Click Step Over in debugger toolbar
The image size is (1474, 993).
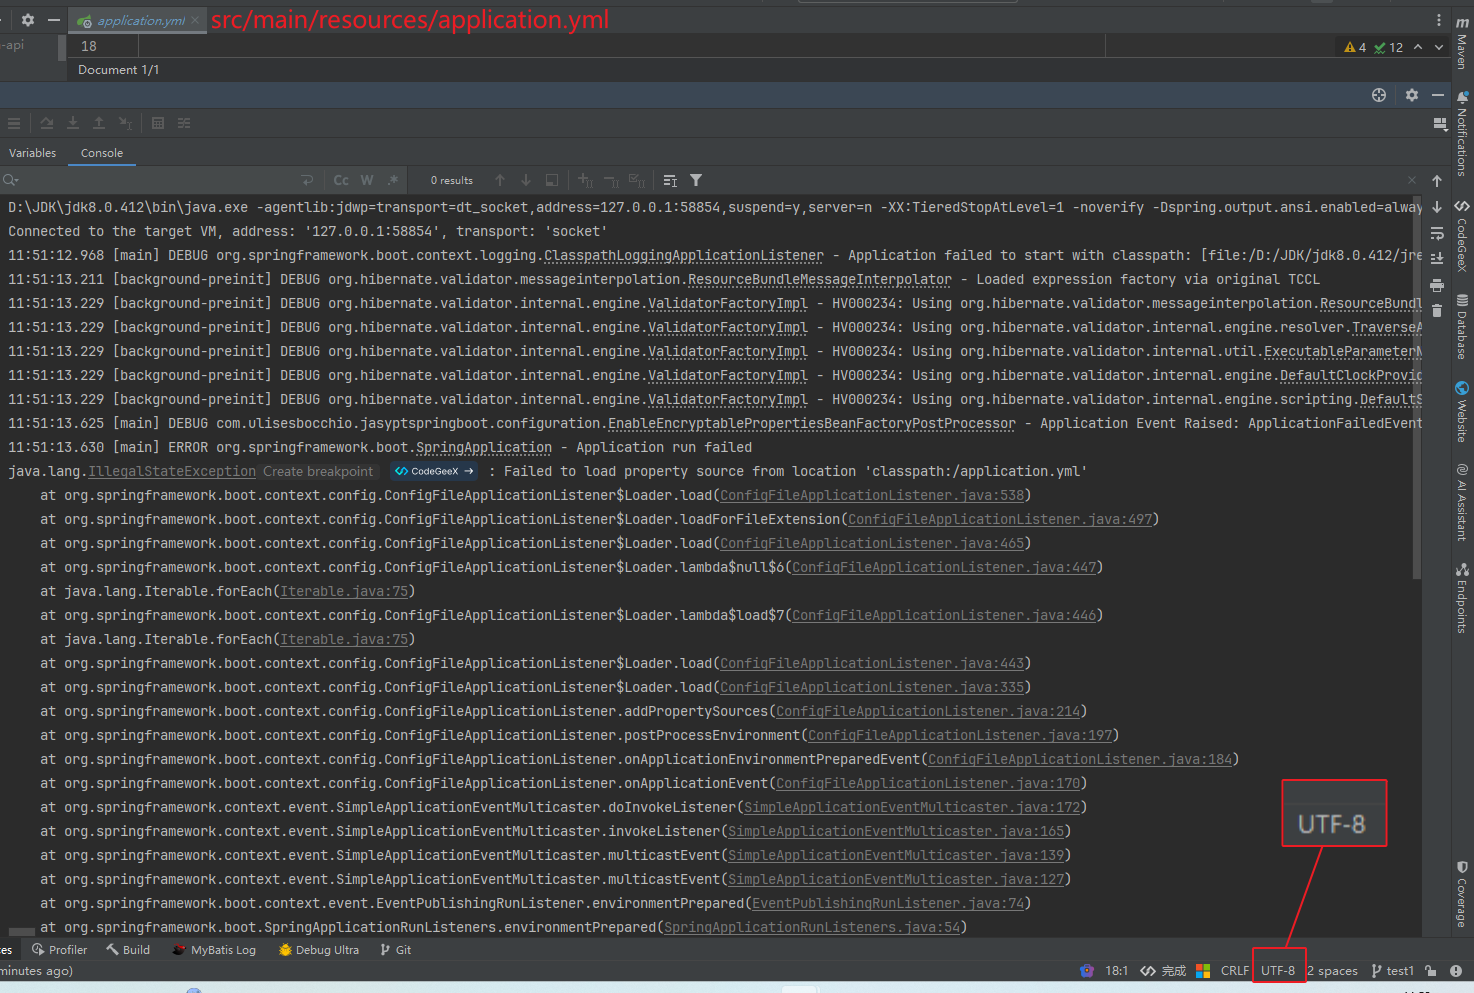[x=47, y=123]
